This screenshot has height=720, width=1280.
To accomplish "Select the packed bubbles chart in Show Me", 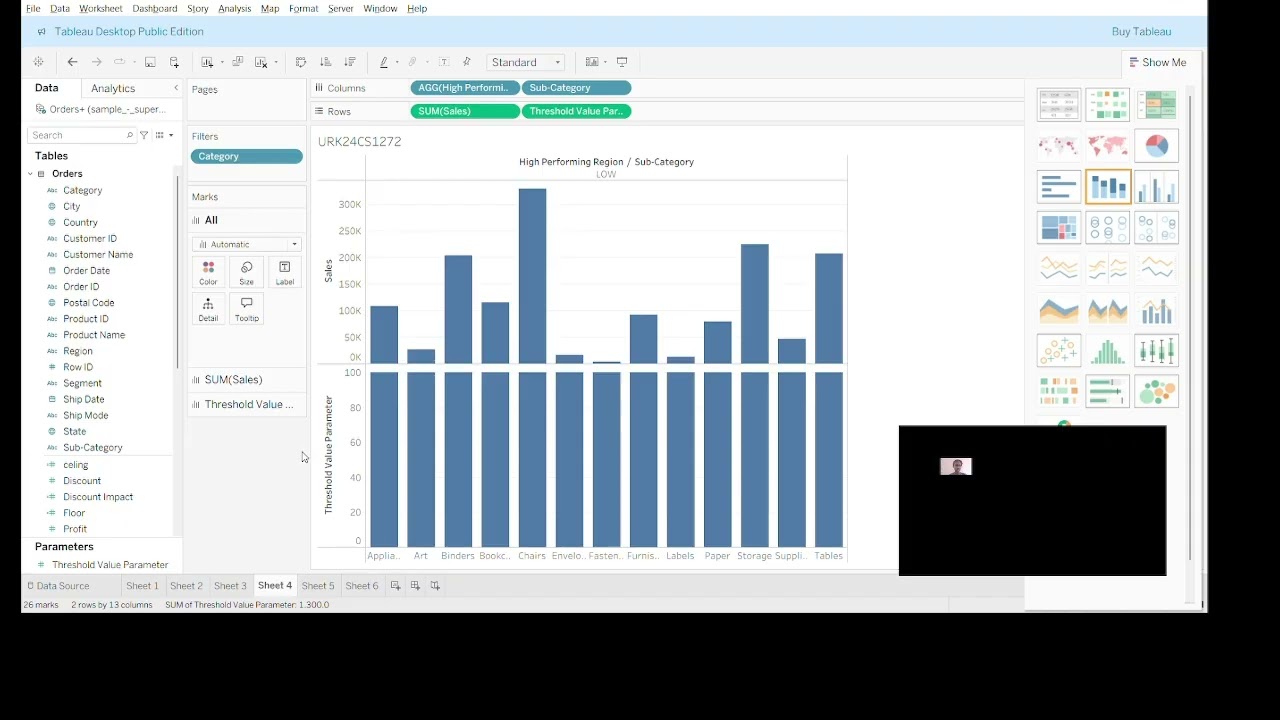I will (1156, 392).
